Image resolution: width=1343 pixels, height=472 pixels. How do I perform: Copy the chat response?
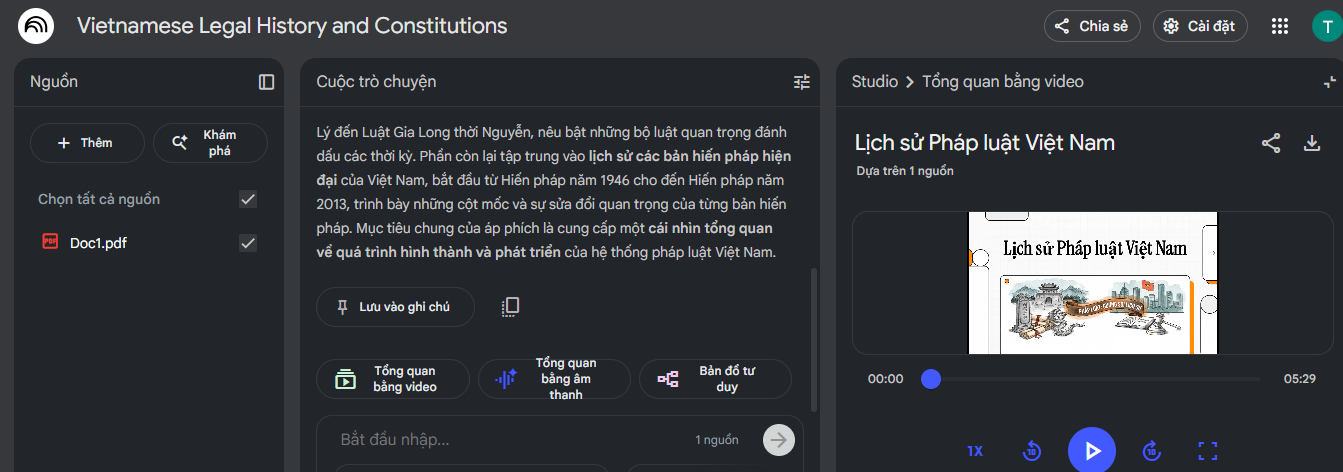(x=510, y=307)
